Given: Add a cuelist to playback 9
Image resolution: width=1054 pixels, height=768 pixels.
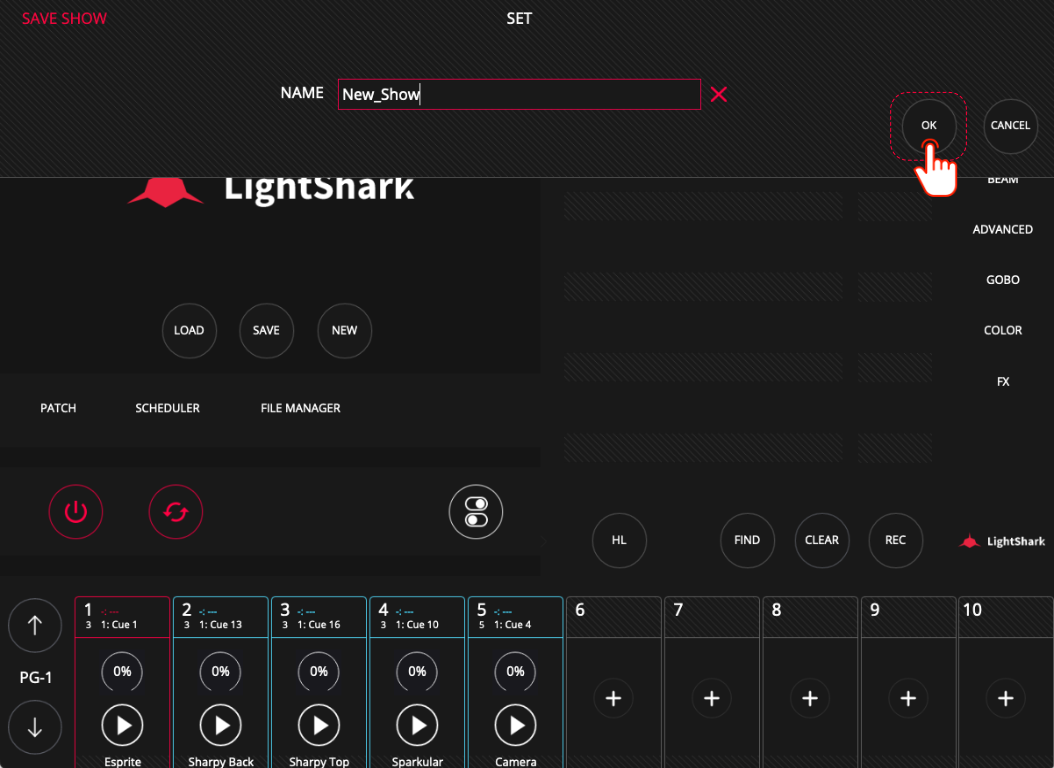Looking at the screenshot, I should point(908,699).
